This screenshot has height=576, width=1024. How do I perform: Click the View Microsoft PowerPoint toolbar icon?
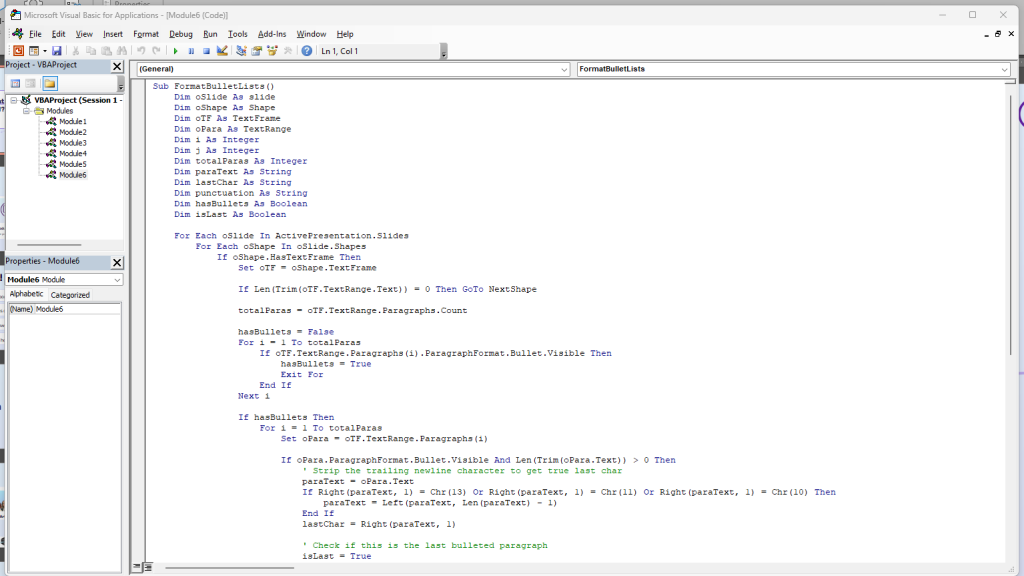click(18, 51)
